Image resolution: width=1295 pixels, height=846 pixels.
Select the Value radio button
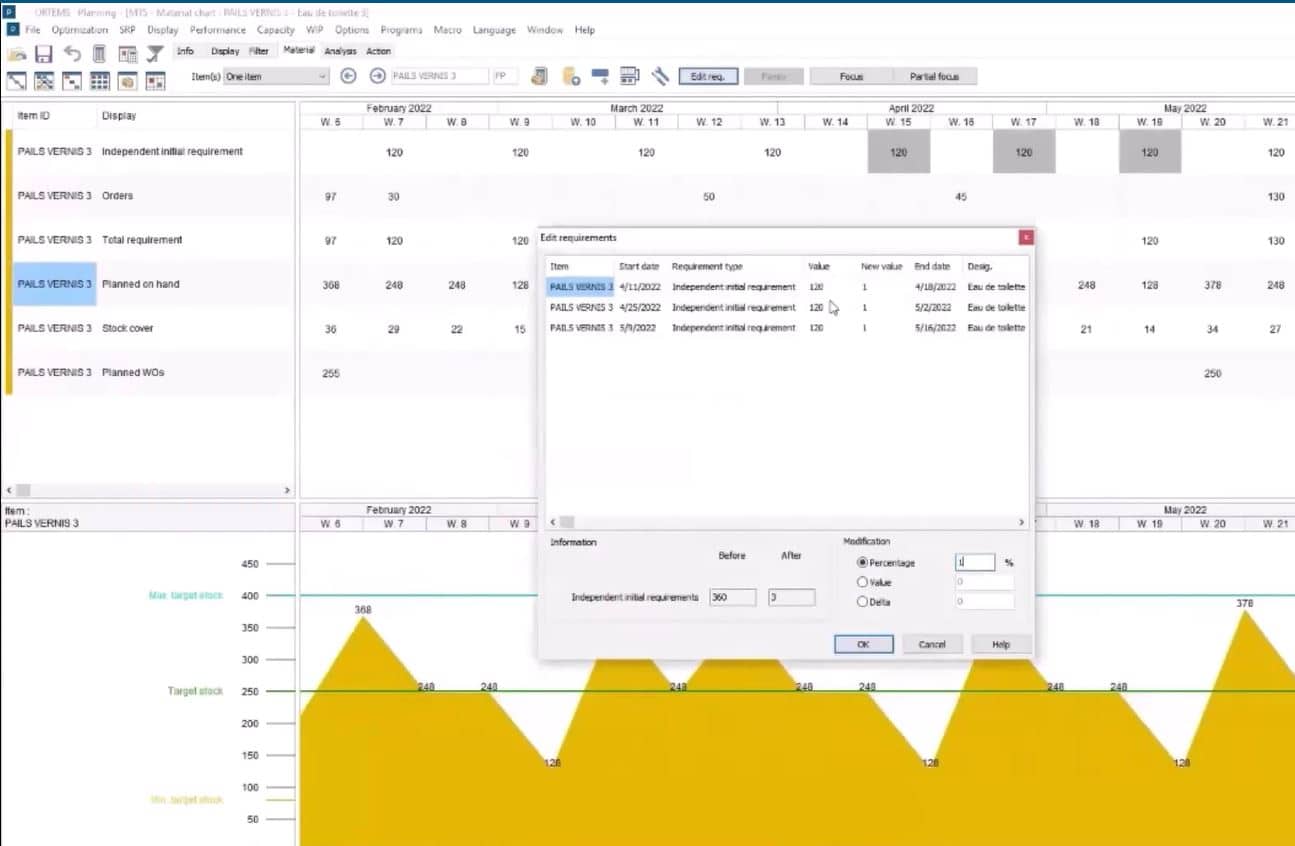[862, 582]
